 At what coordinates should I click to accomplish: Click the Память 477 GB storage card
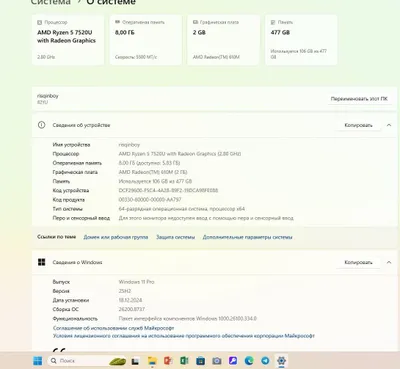coord(301,40)
